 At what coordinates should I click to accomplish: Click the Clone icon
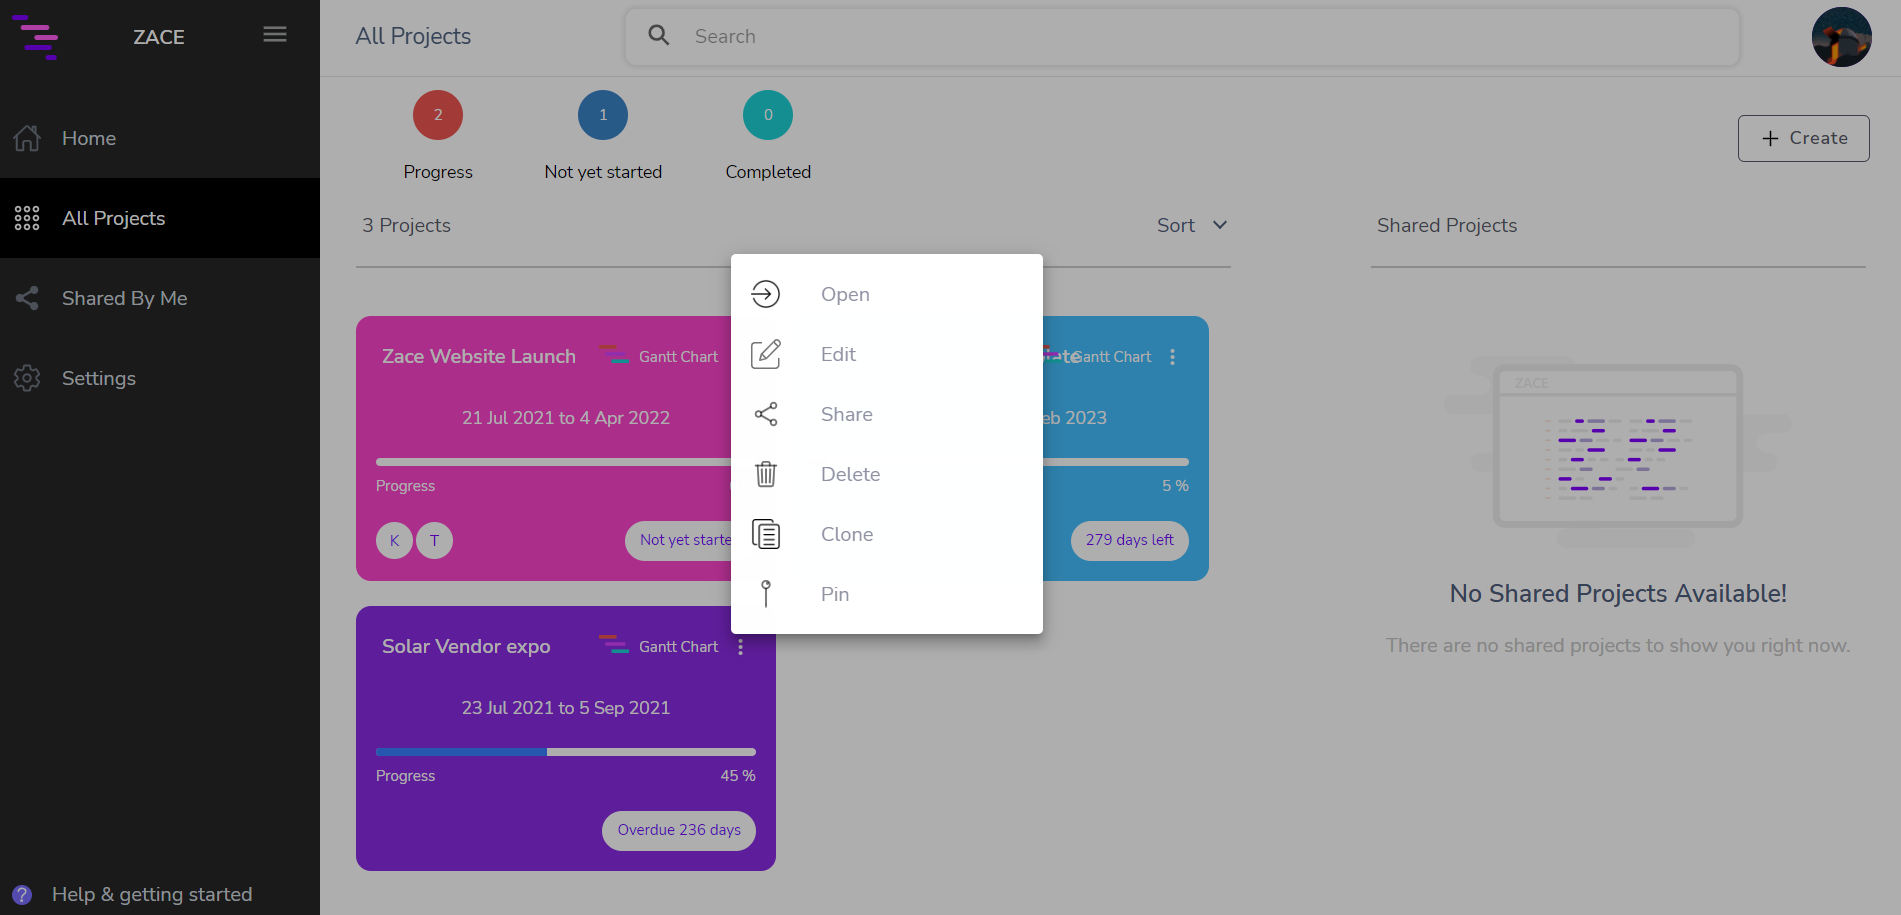click(x=766, y=534)
